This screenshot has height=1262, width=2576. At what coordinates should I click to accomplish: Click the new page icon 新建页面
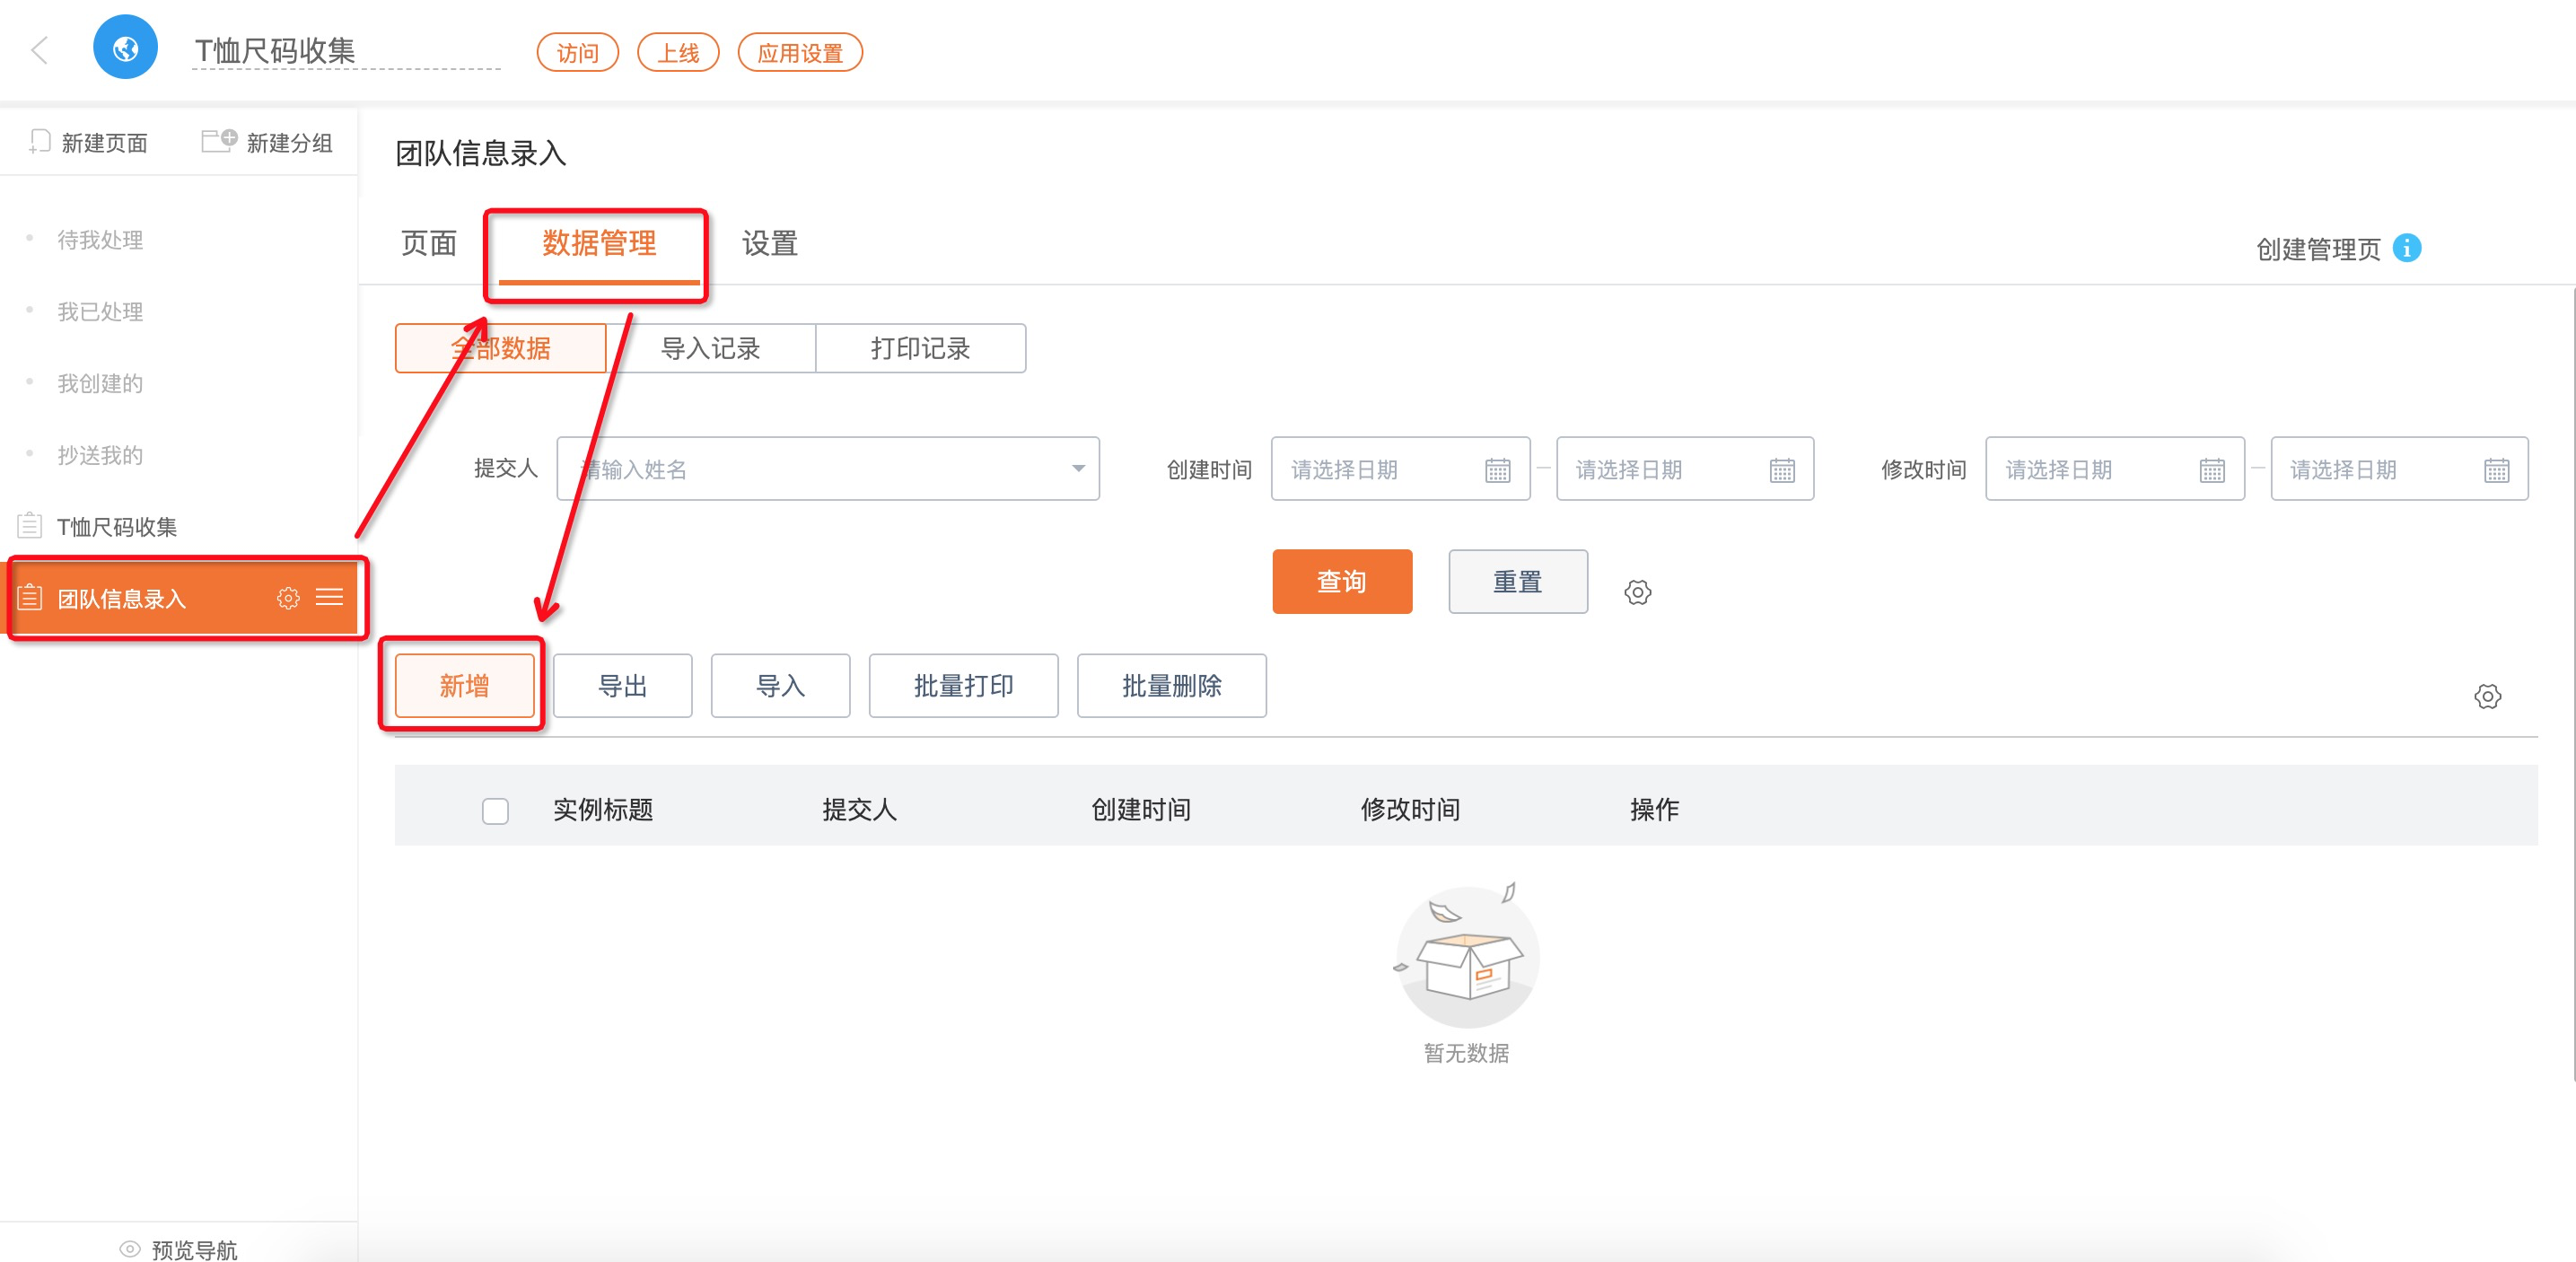click(x=39, y=142)
